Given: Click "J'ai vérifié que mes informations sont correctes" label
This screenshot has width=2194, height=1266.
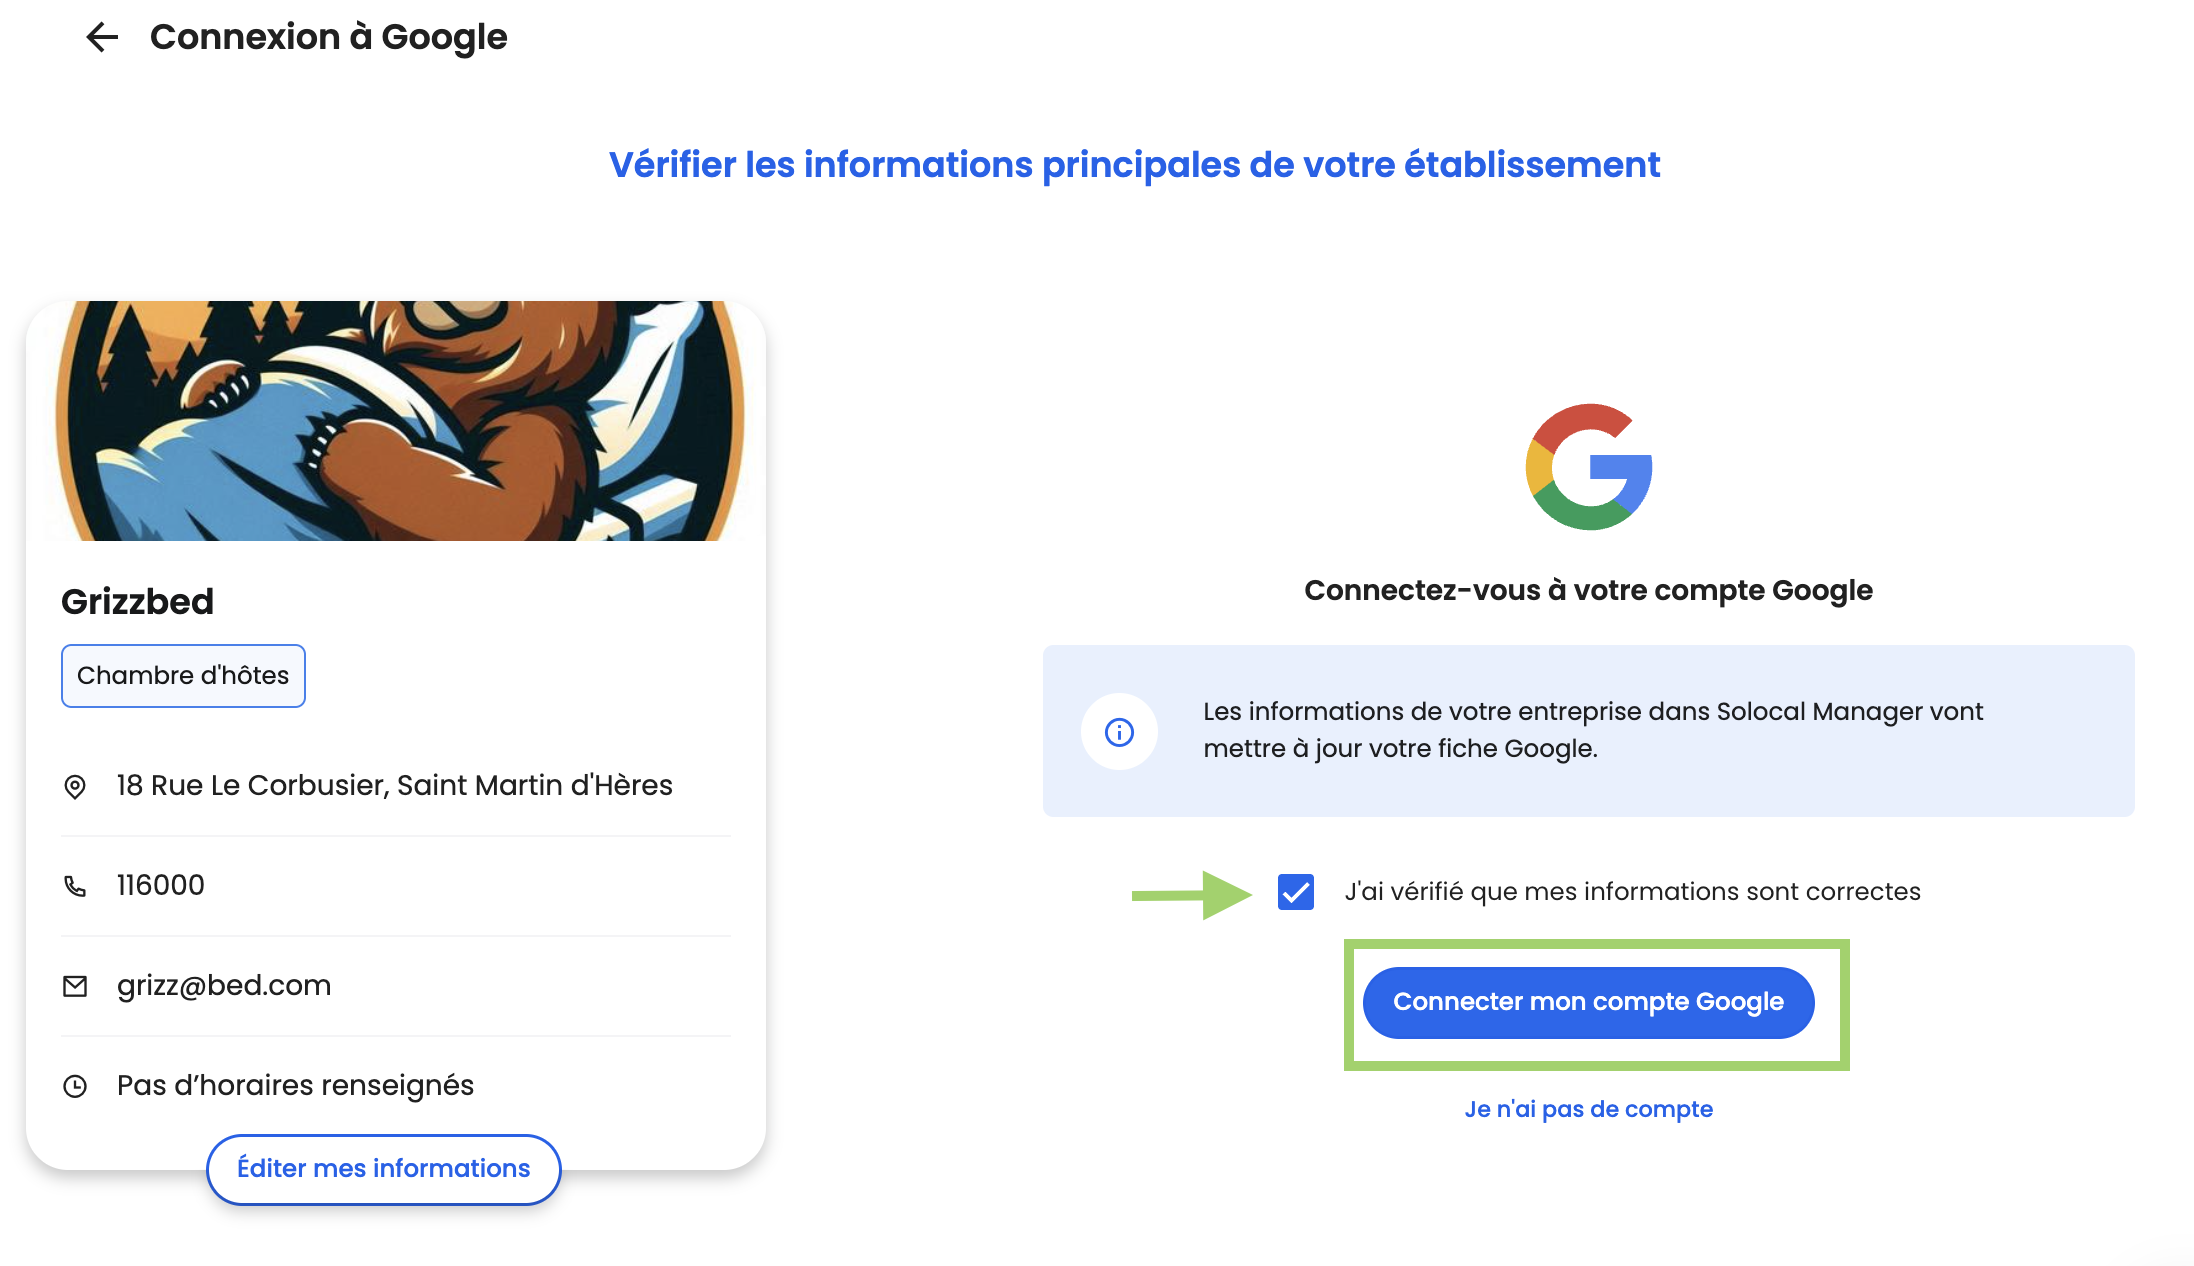Looking at the screenshot, I should [1632, 892].
